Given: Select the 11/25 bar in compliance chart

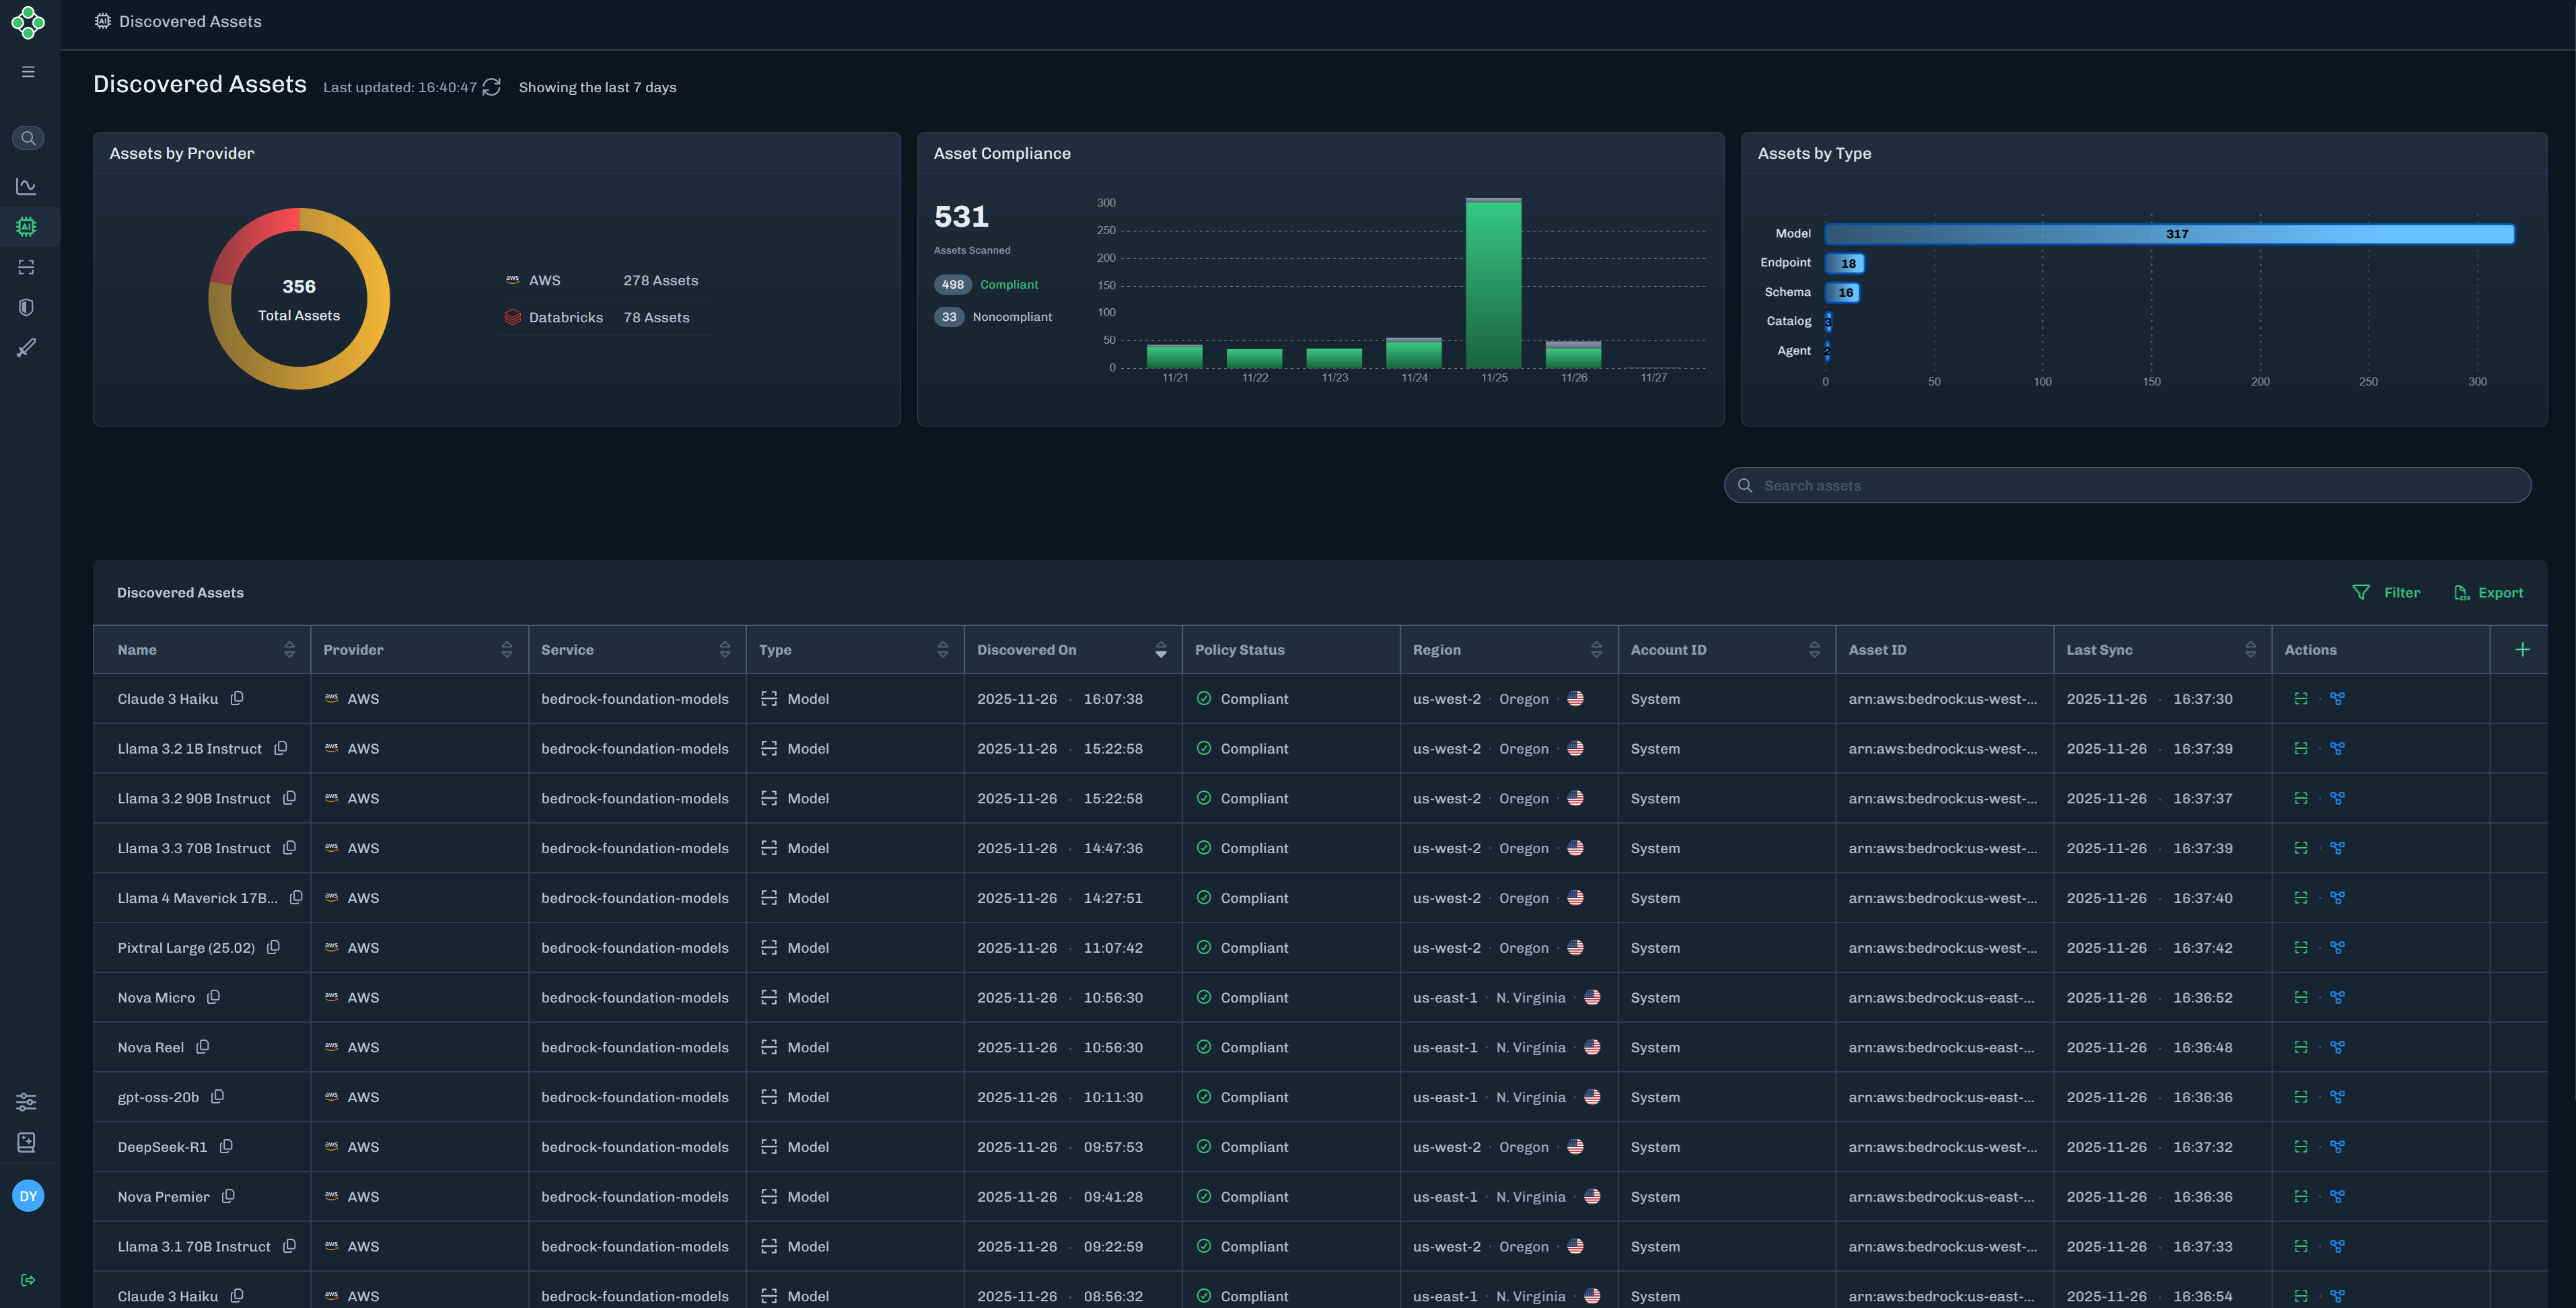Looking at the screenshot, I should pyautogui.click(x=1493, y=284).
